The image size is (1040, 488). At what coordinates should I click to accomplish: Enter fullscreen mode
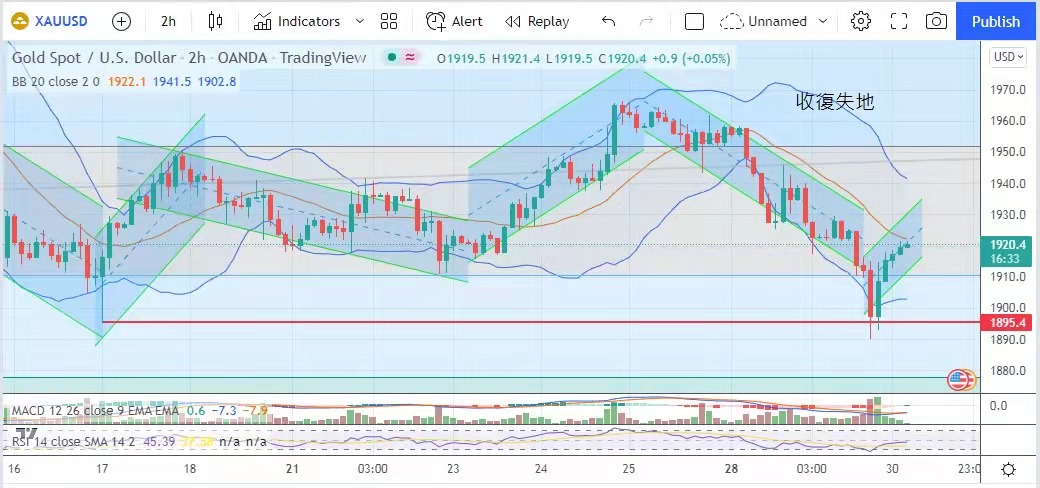pyautogui.click(x=898, y=21)
